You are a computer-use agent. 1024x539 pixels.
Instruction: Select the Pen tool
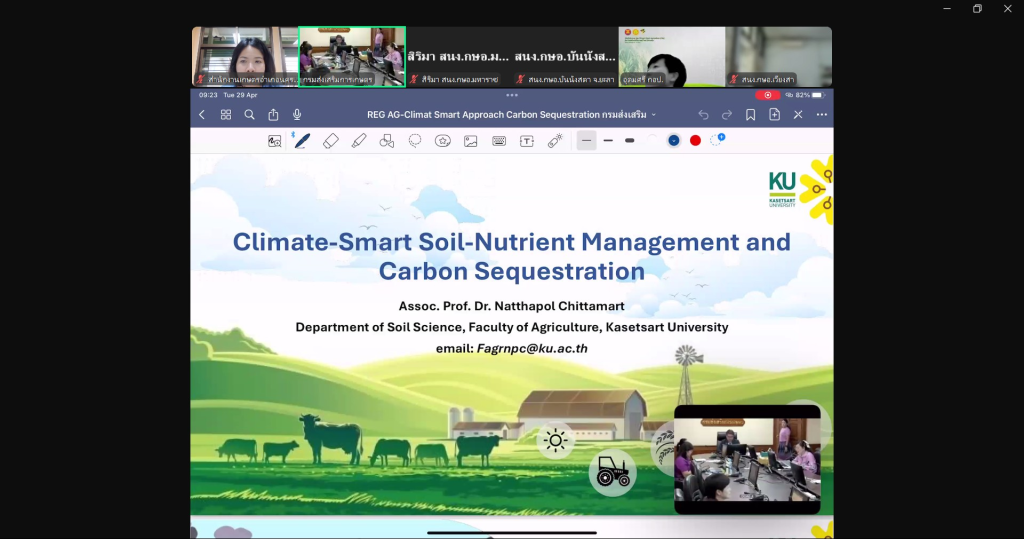pyautogui.click(x=302, y=140)
